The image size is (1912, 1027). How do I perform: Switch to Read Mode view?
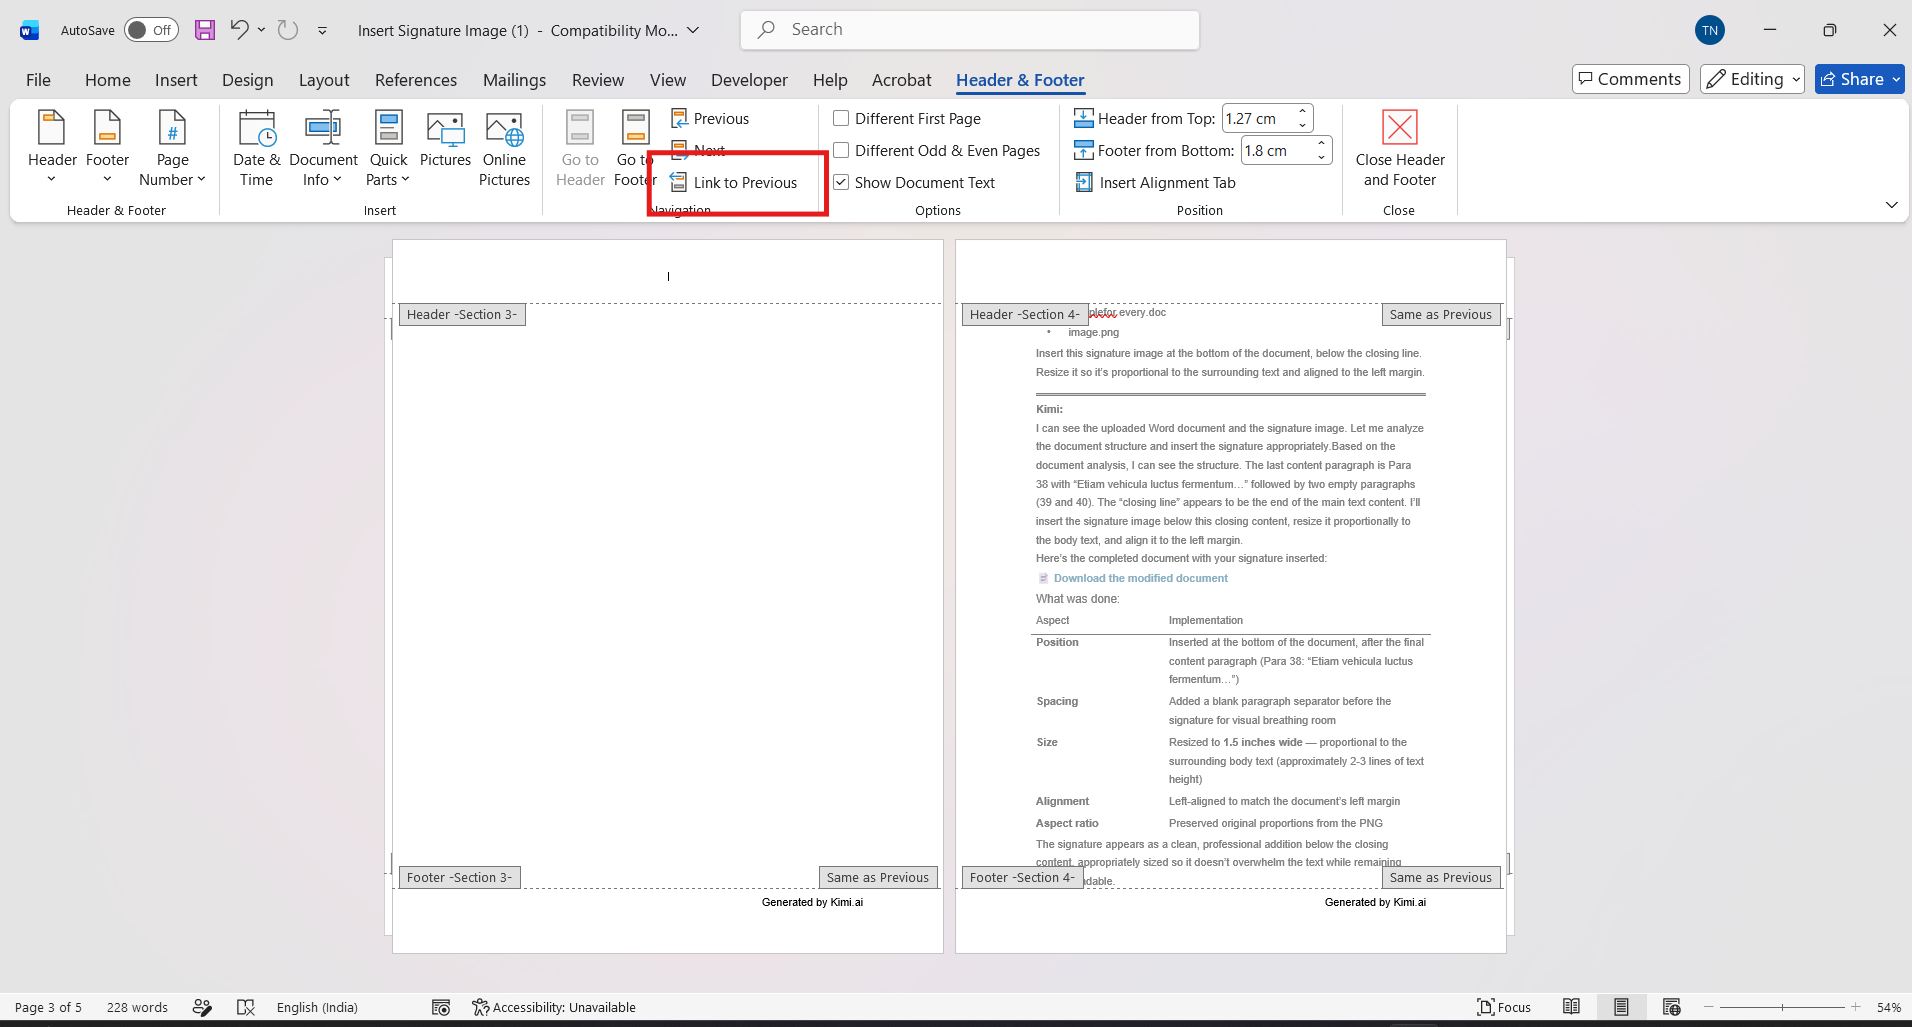(x=1571, y=1007)
